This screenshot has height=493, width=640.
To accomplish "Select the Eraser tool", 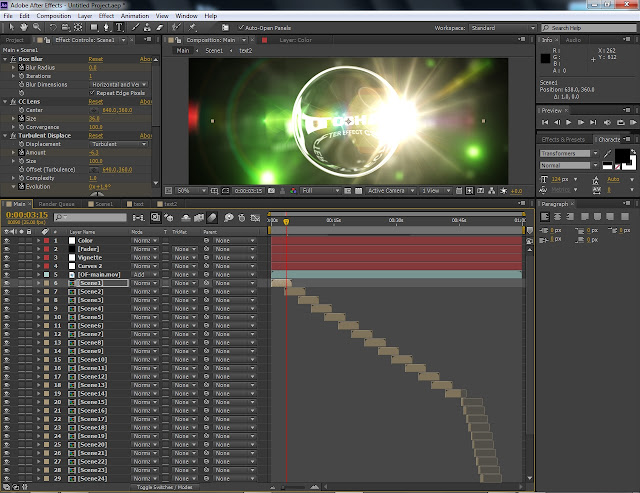I will [x=160, y=27].
